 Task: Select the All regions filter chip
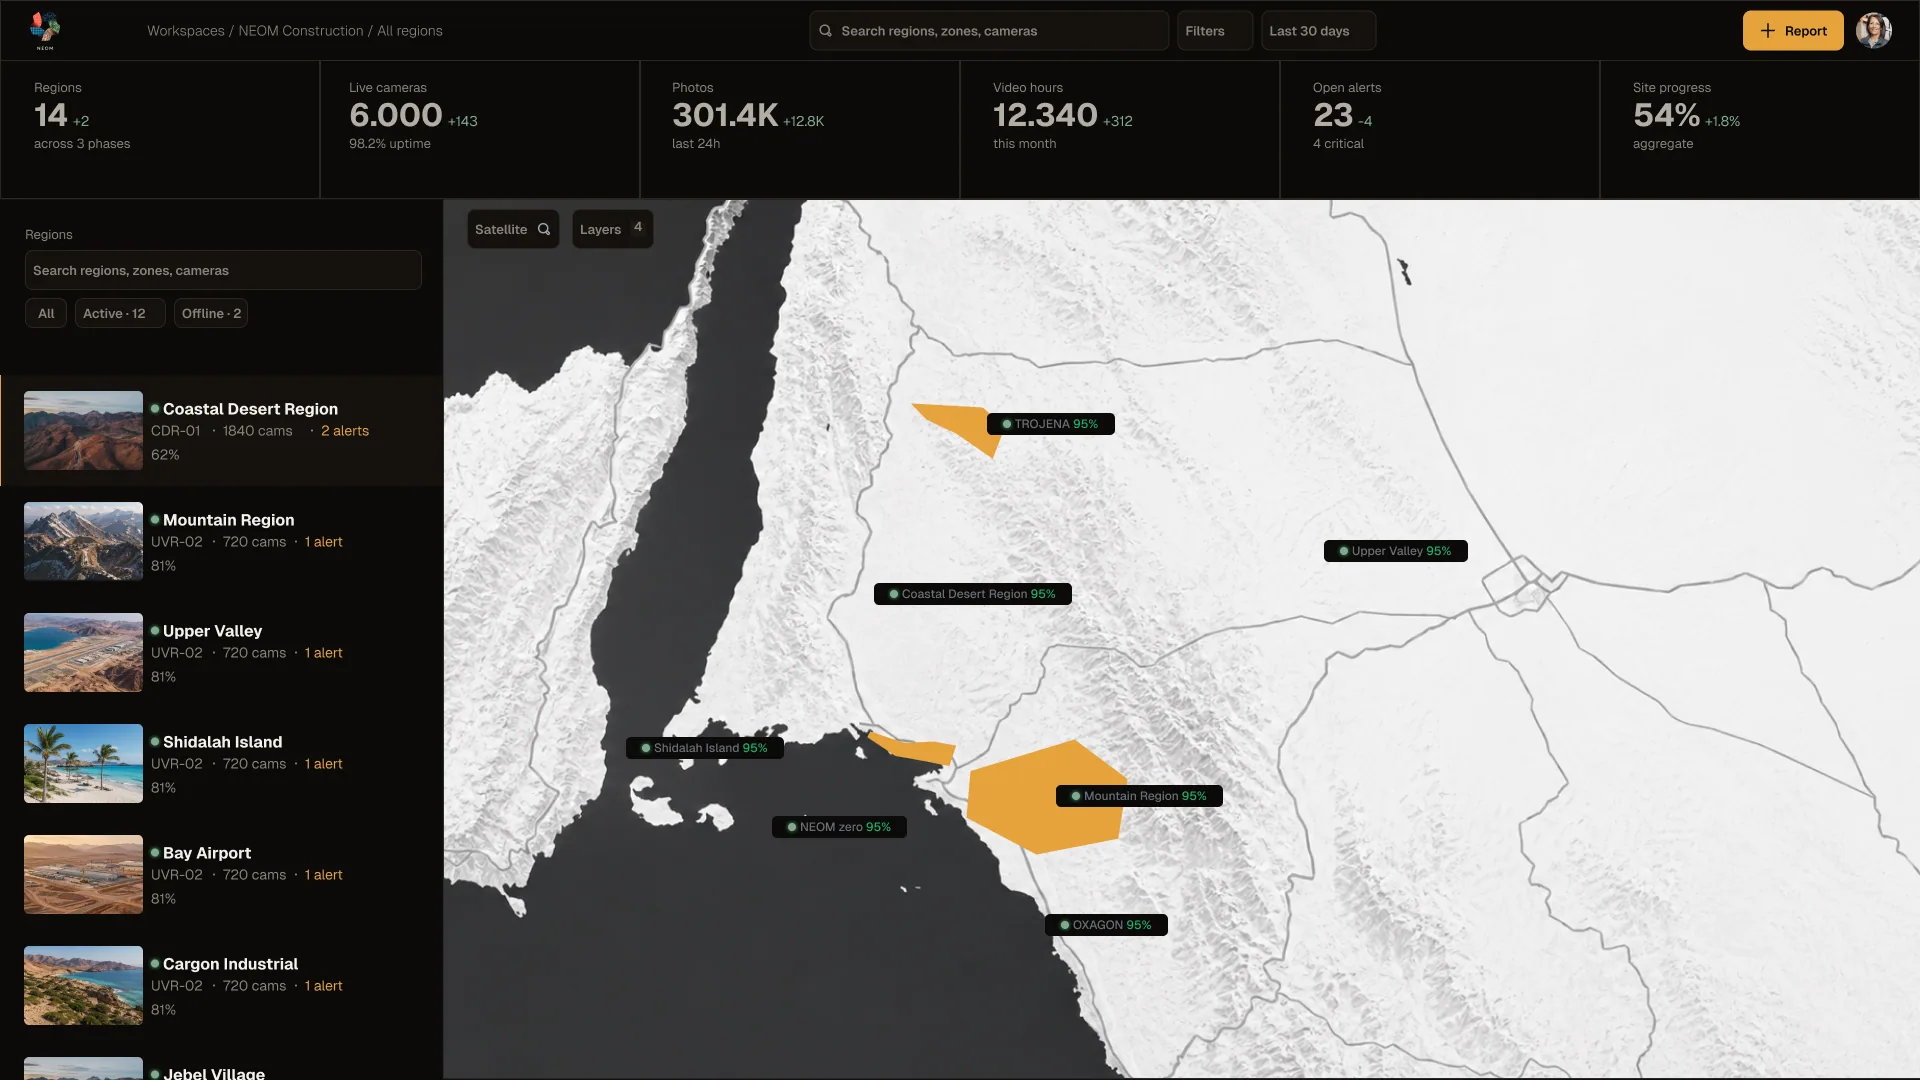[x=46, y=313]
